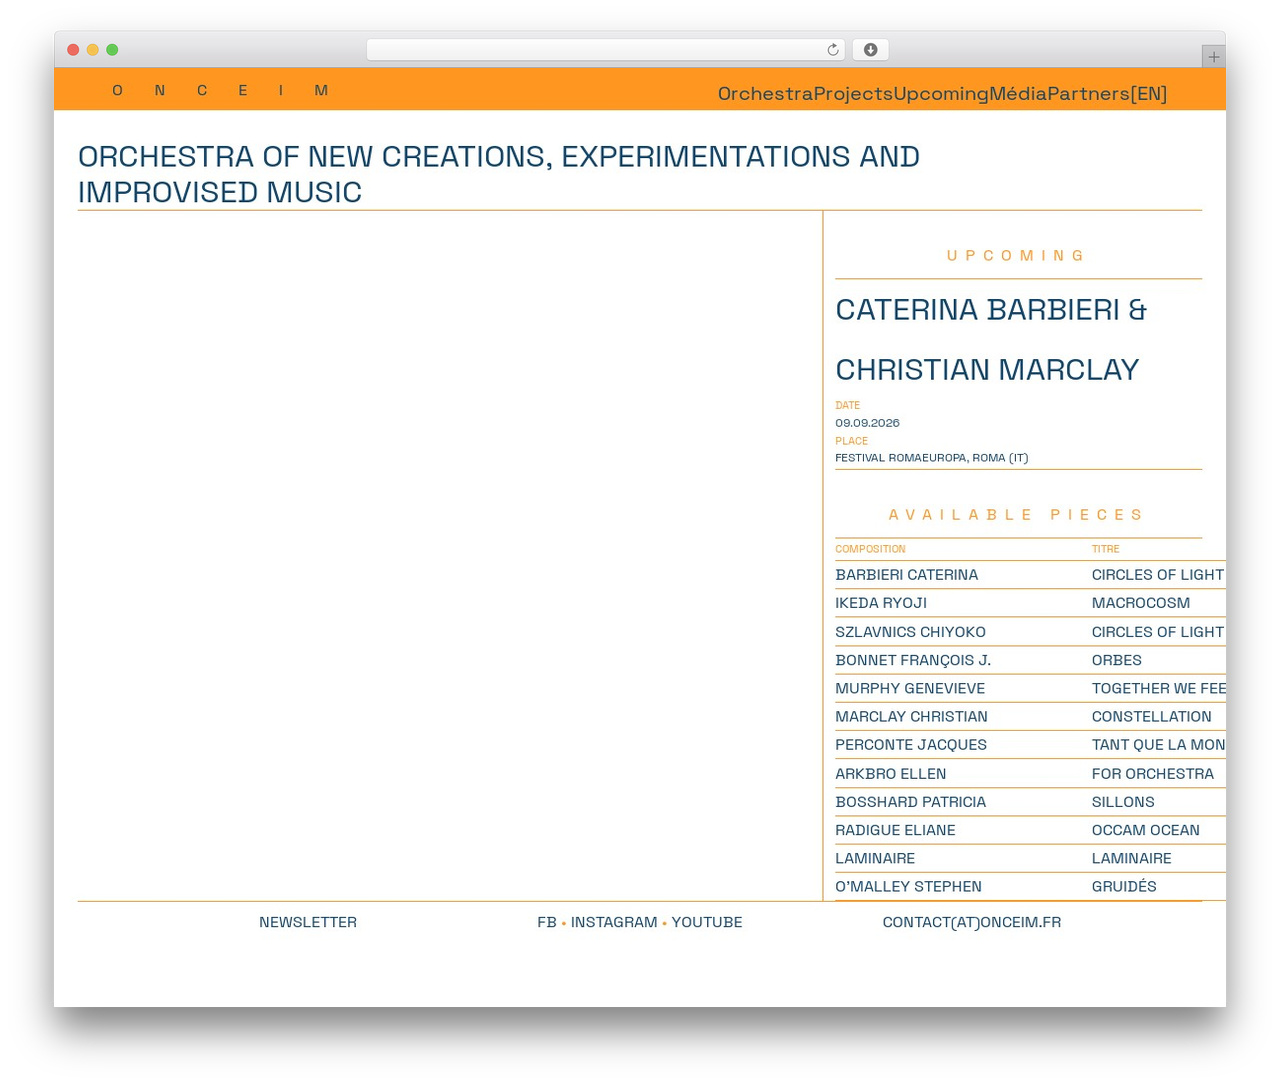Switch language via [EN] link
The height and width of the screenshot is (1084, 1280).
[1149, 93]
